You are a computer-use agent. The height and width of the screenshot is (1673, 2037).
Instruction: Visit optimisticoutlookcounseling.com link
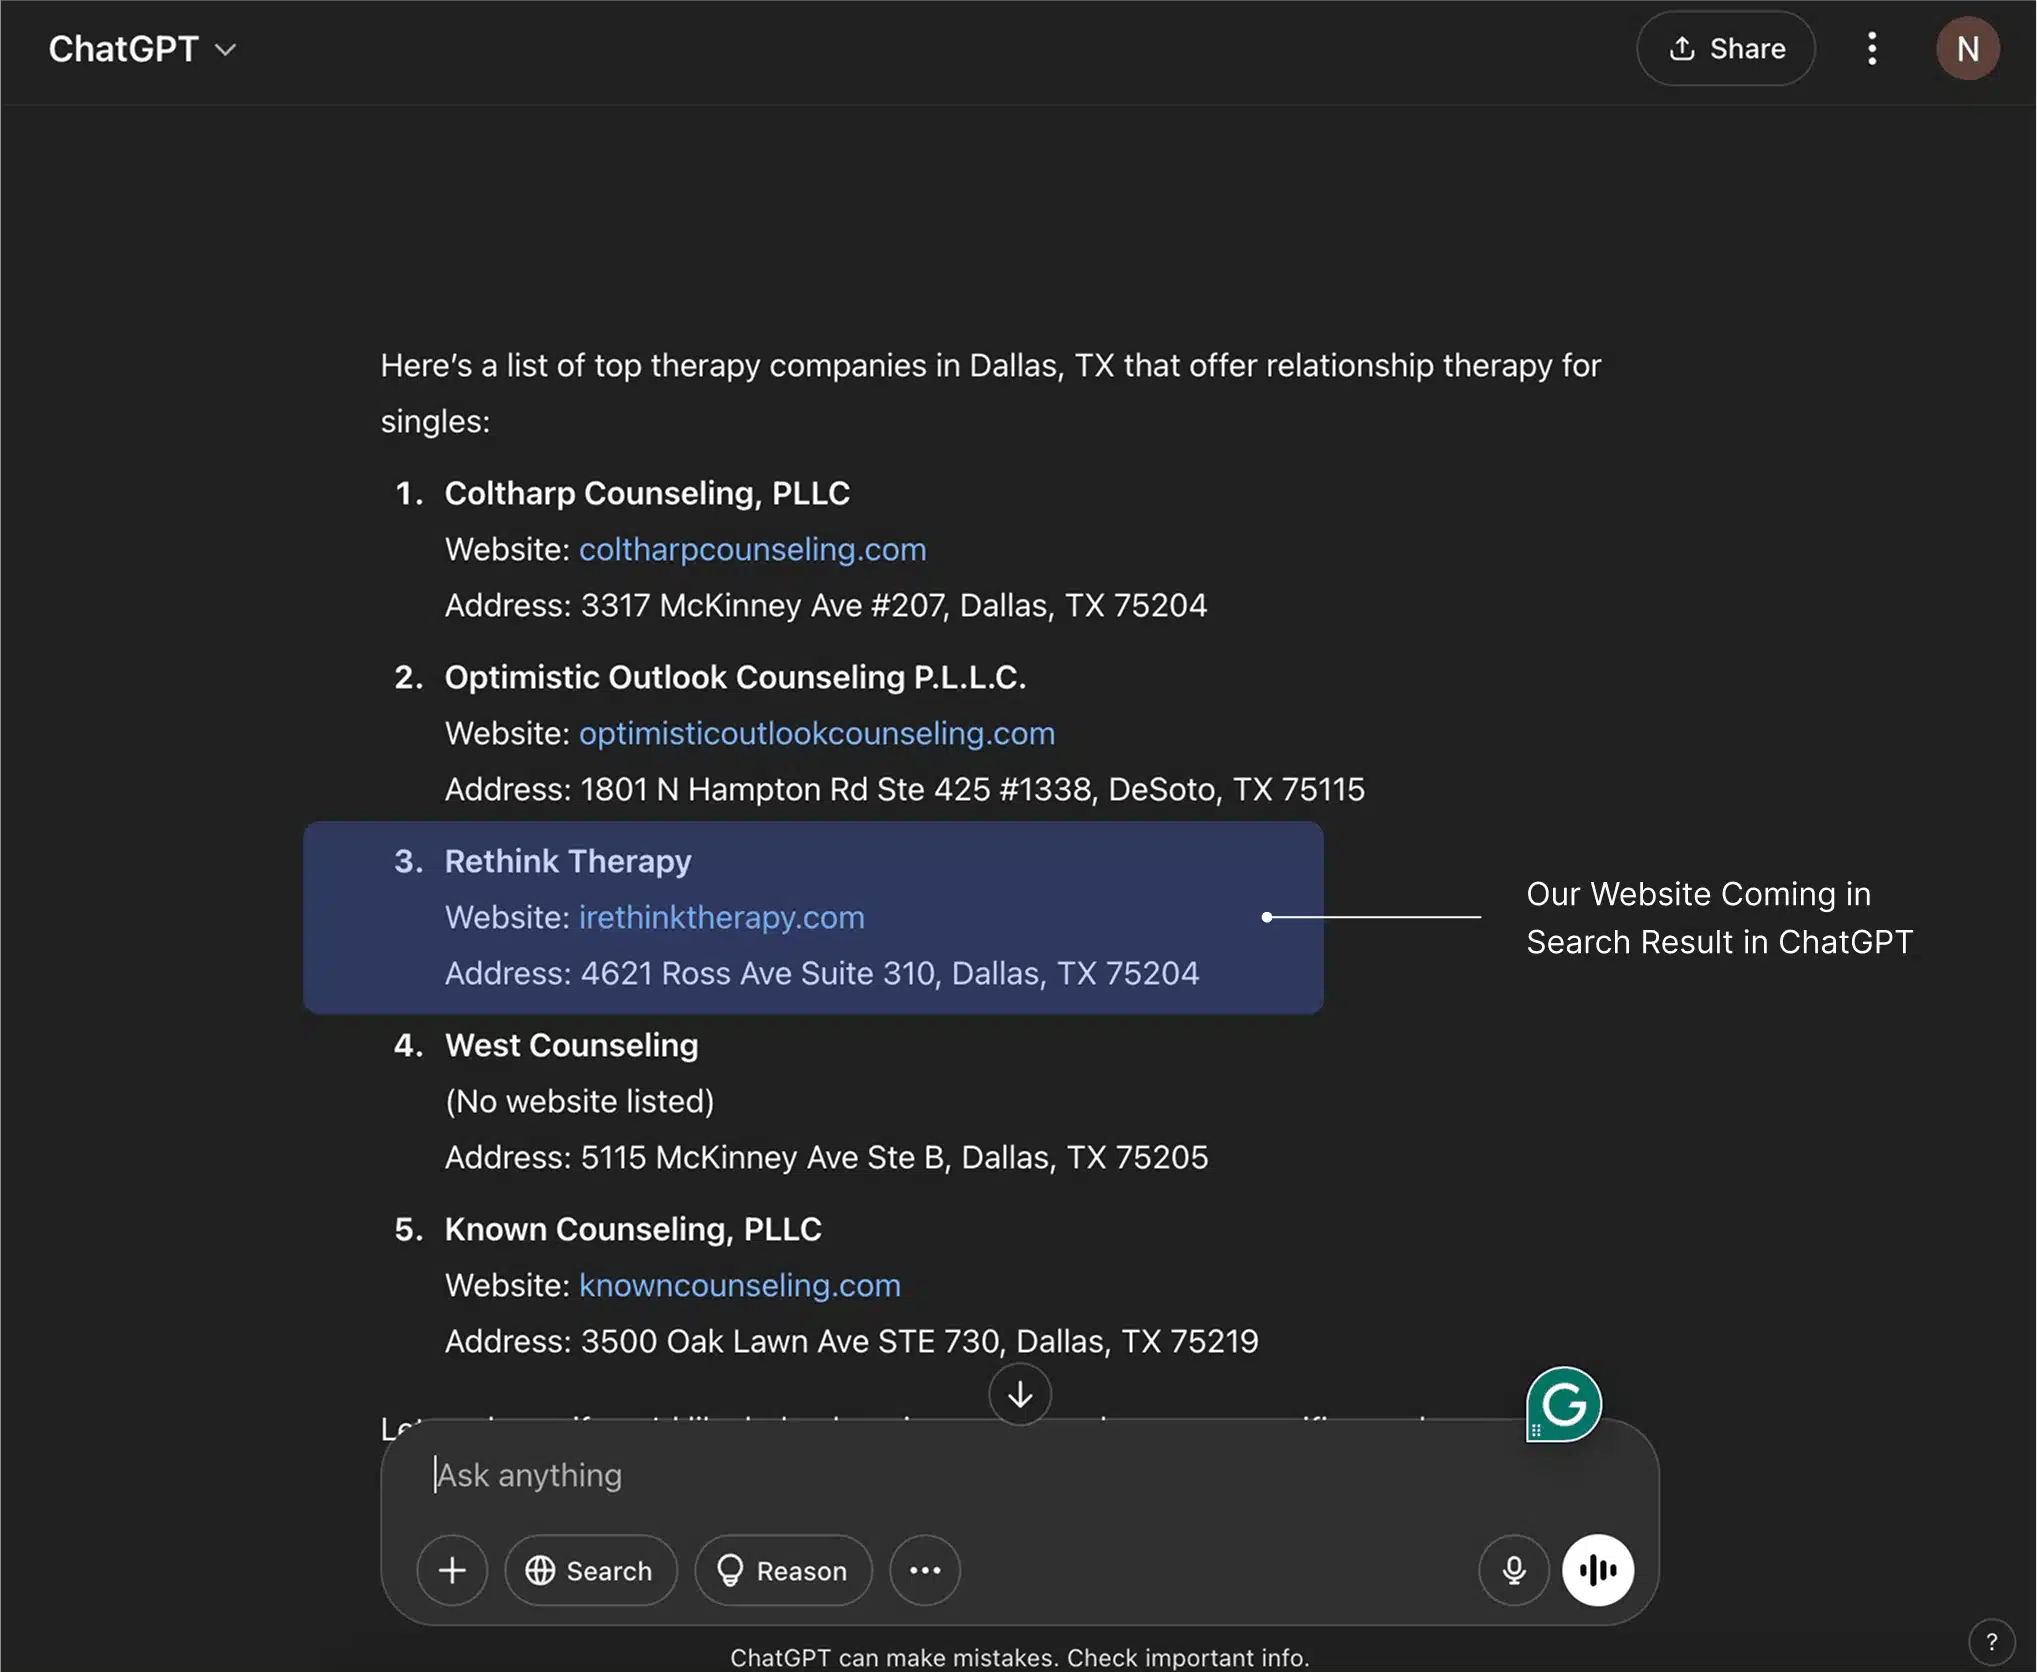(817, 733)
